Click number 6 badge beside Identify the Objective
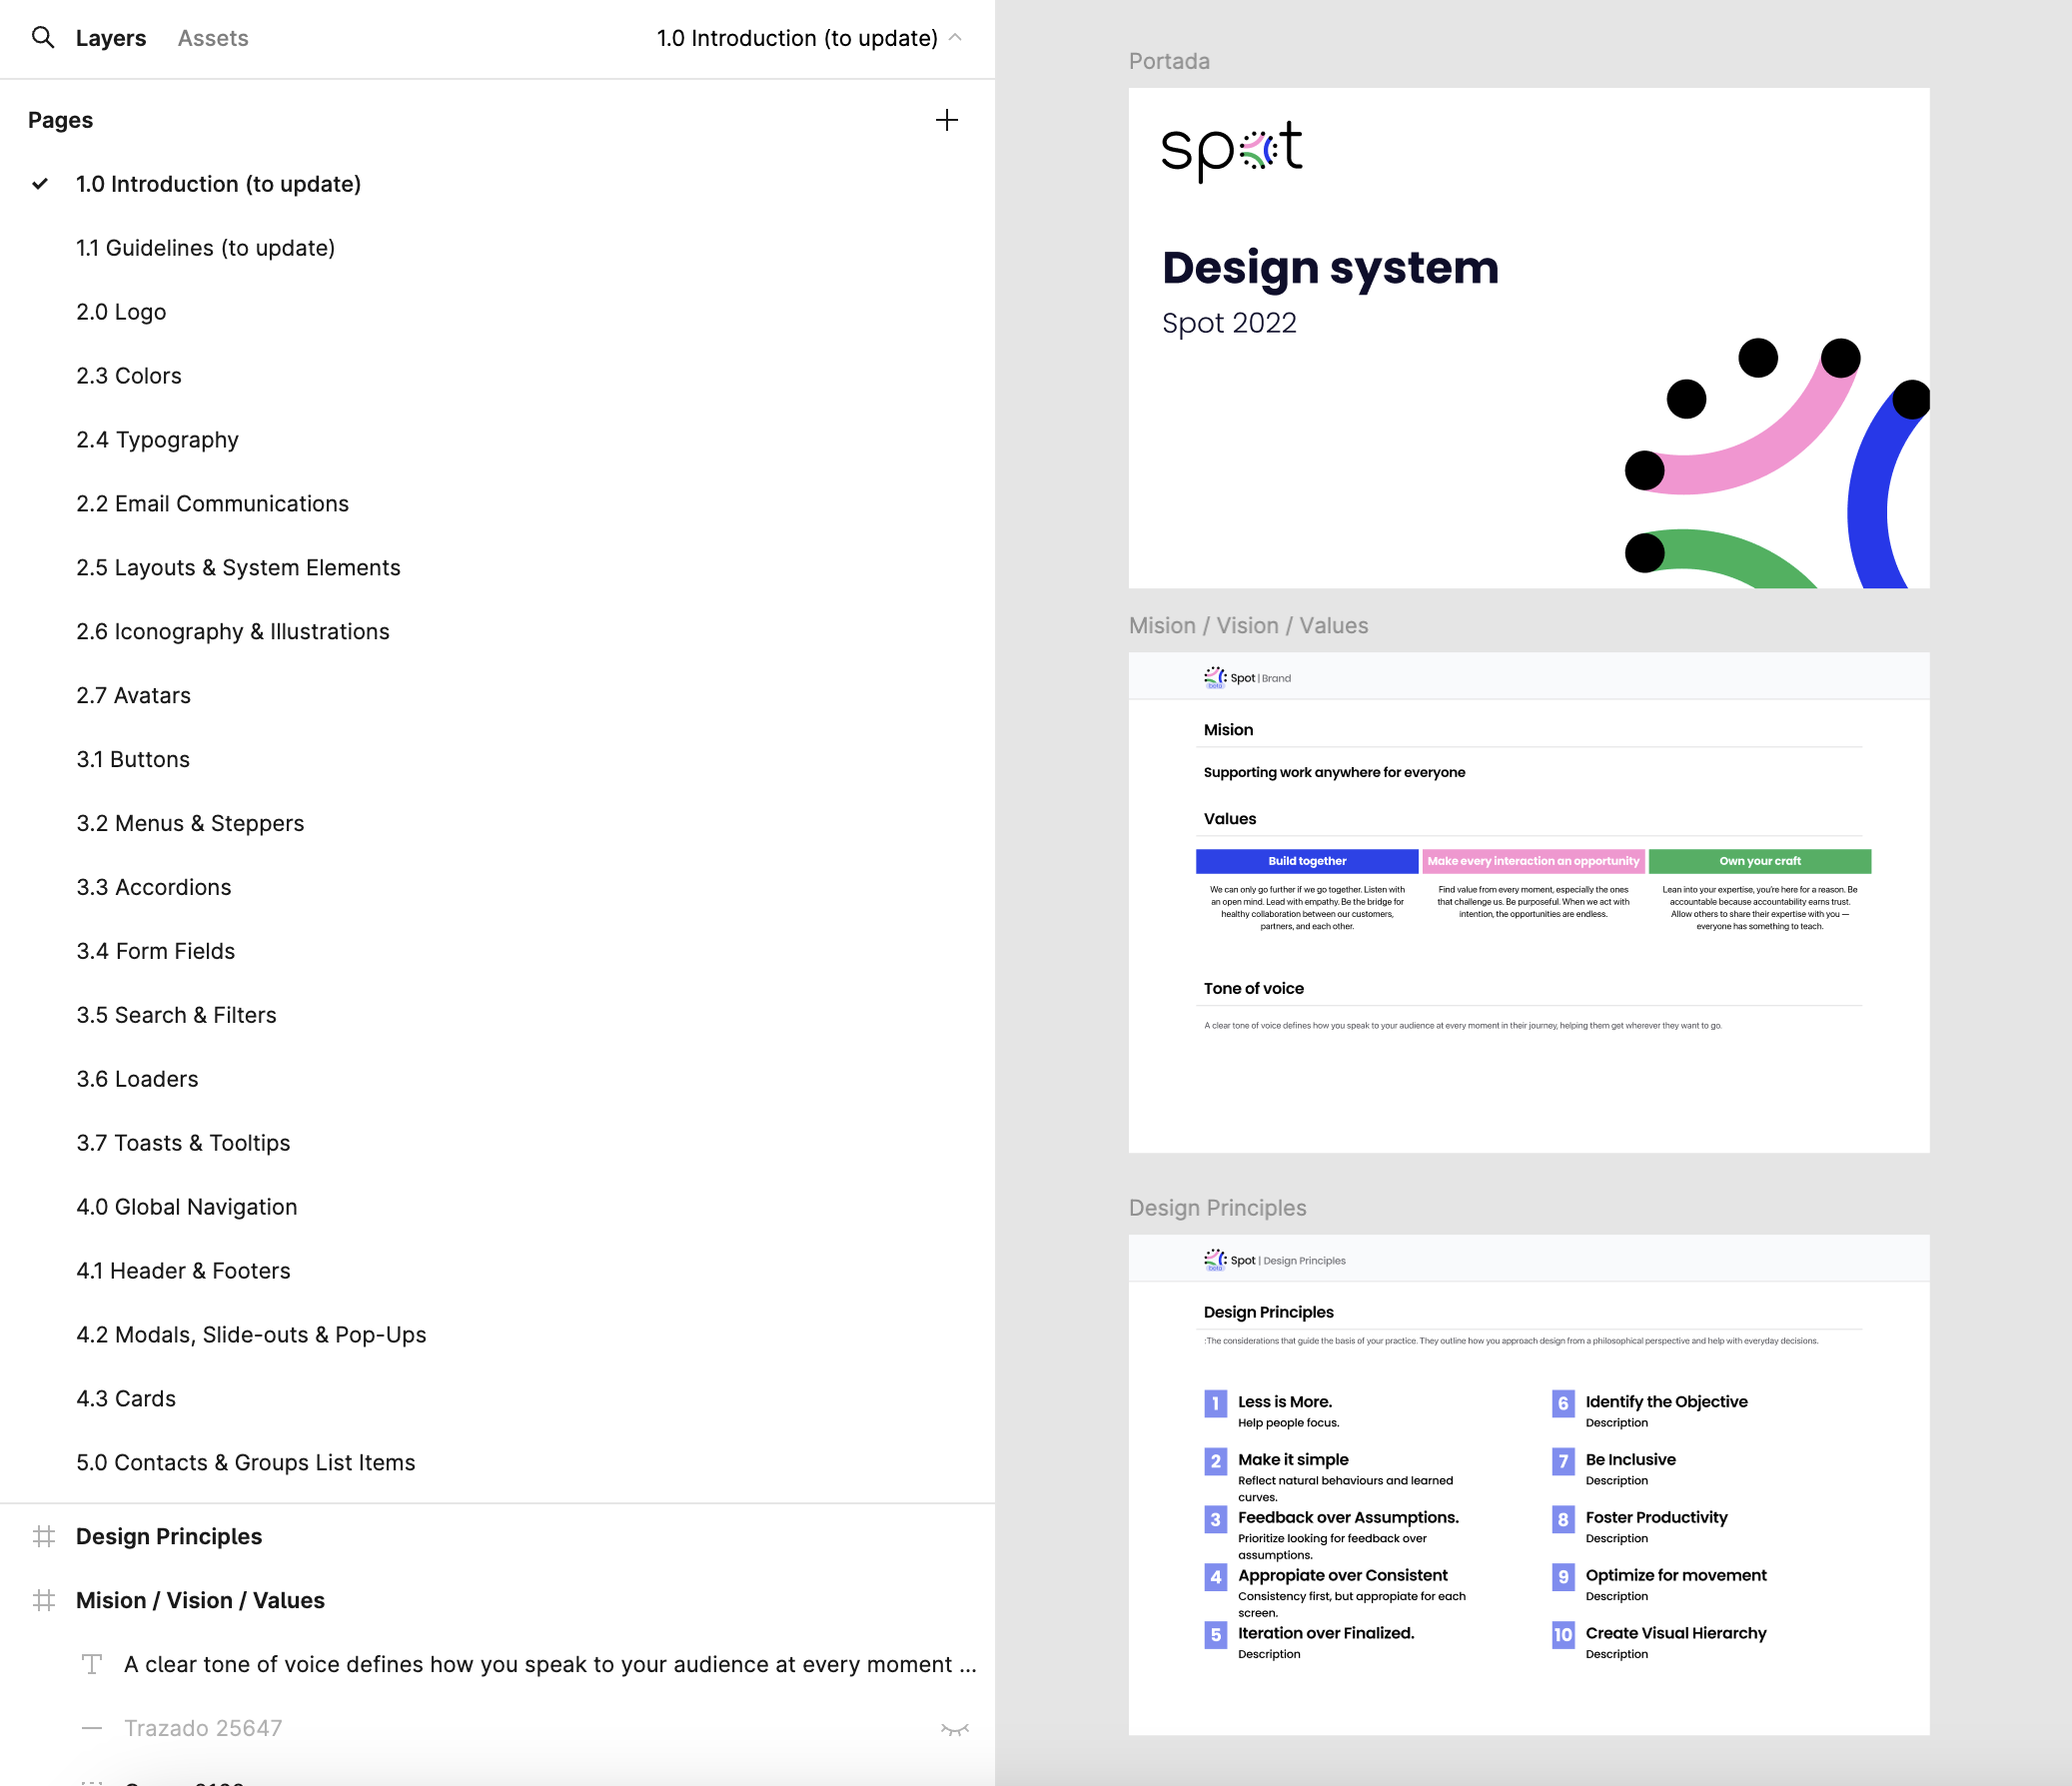The height and width of the screenshot is (1786, 2072). 1563,1403
